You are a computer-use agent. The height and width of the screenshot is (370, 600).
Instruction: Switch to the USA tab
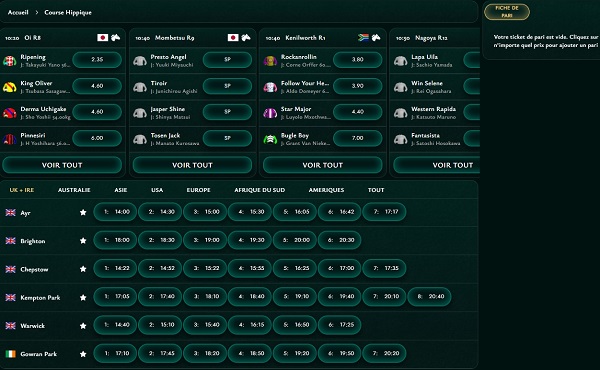coord(157,190)
